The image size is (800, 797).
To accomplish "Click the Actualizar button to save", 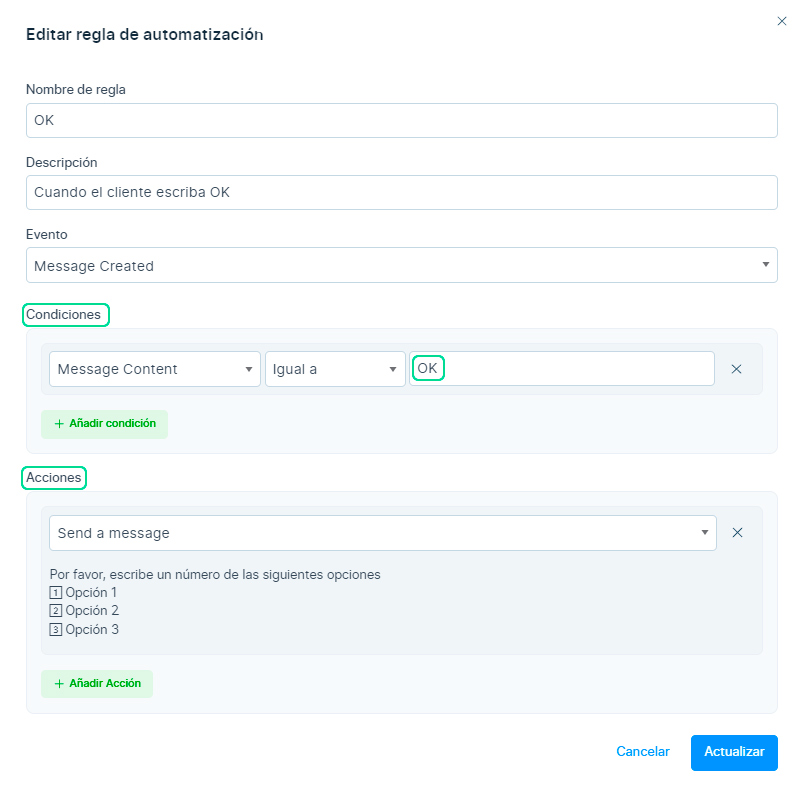I will point(733,752).
